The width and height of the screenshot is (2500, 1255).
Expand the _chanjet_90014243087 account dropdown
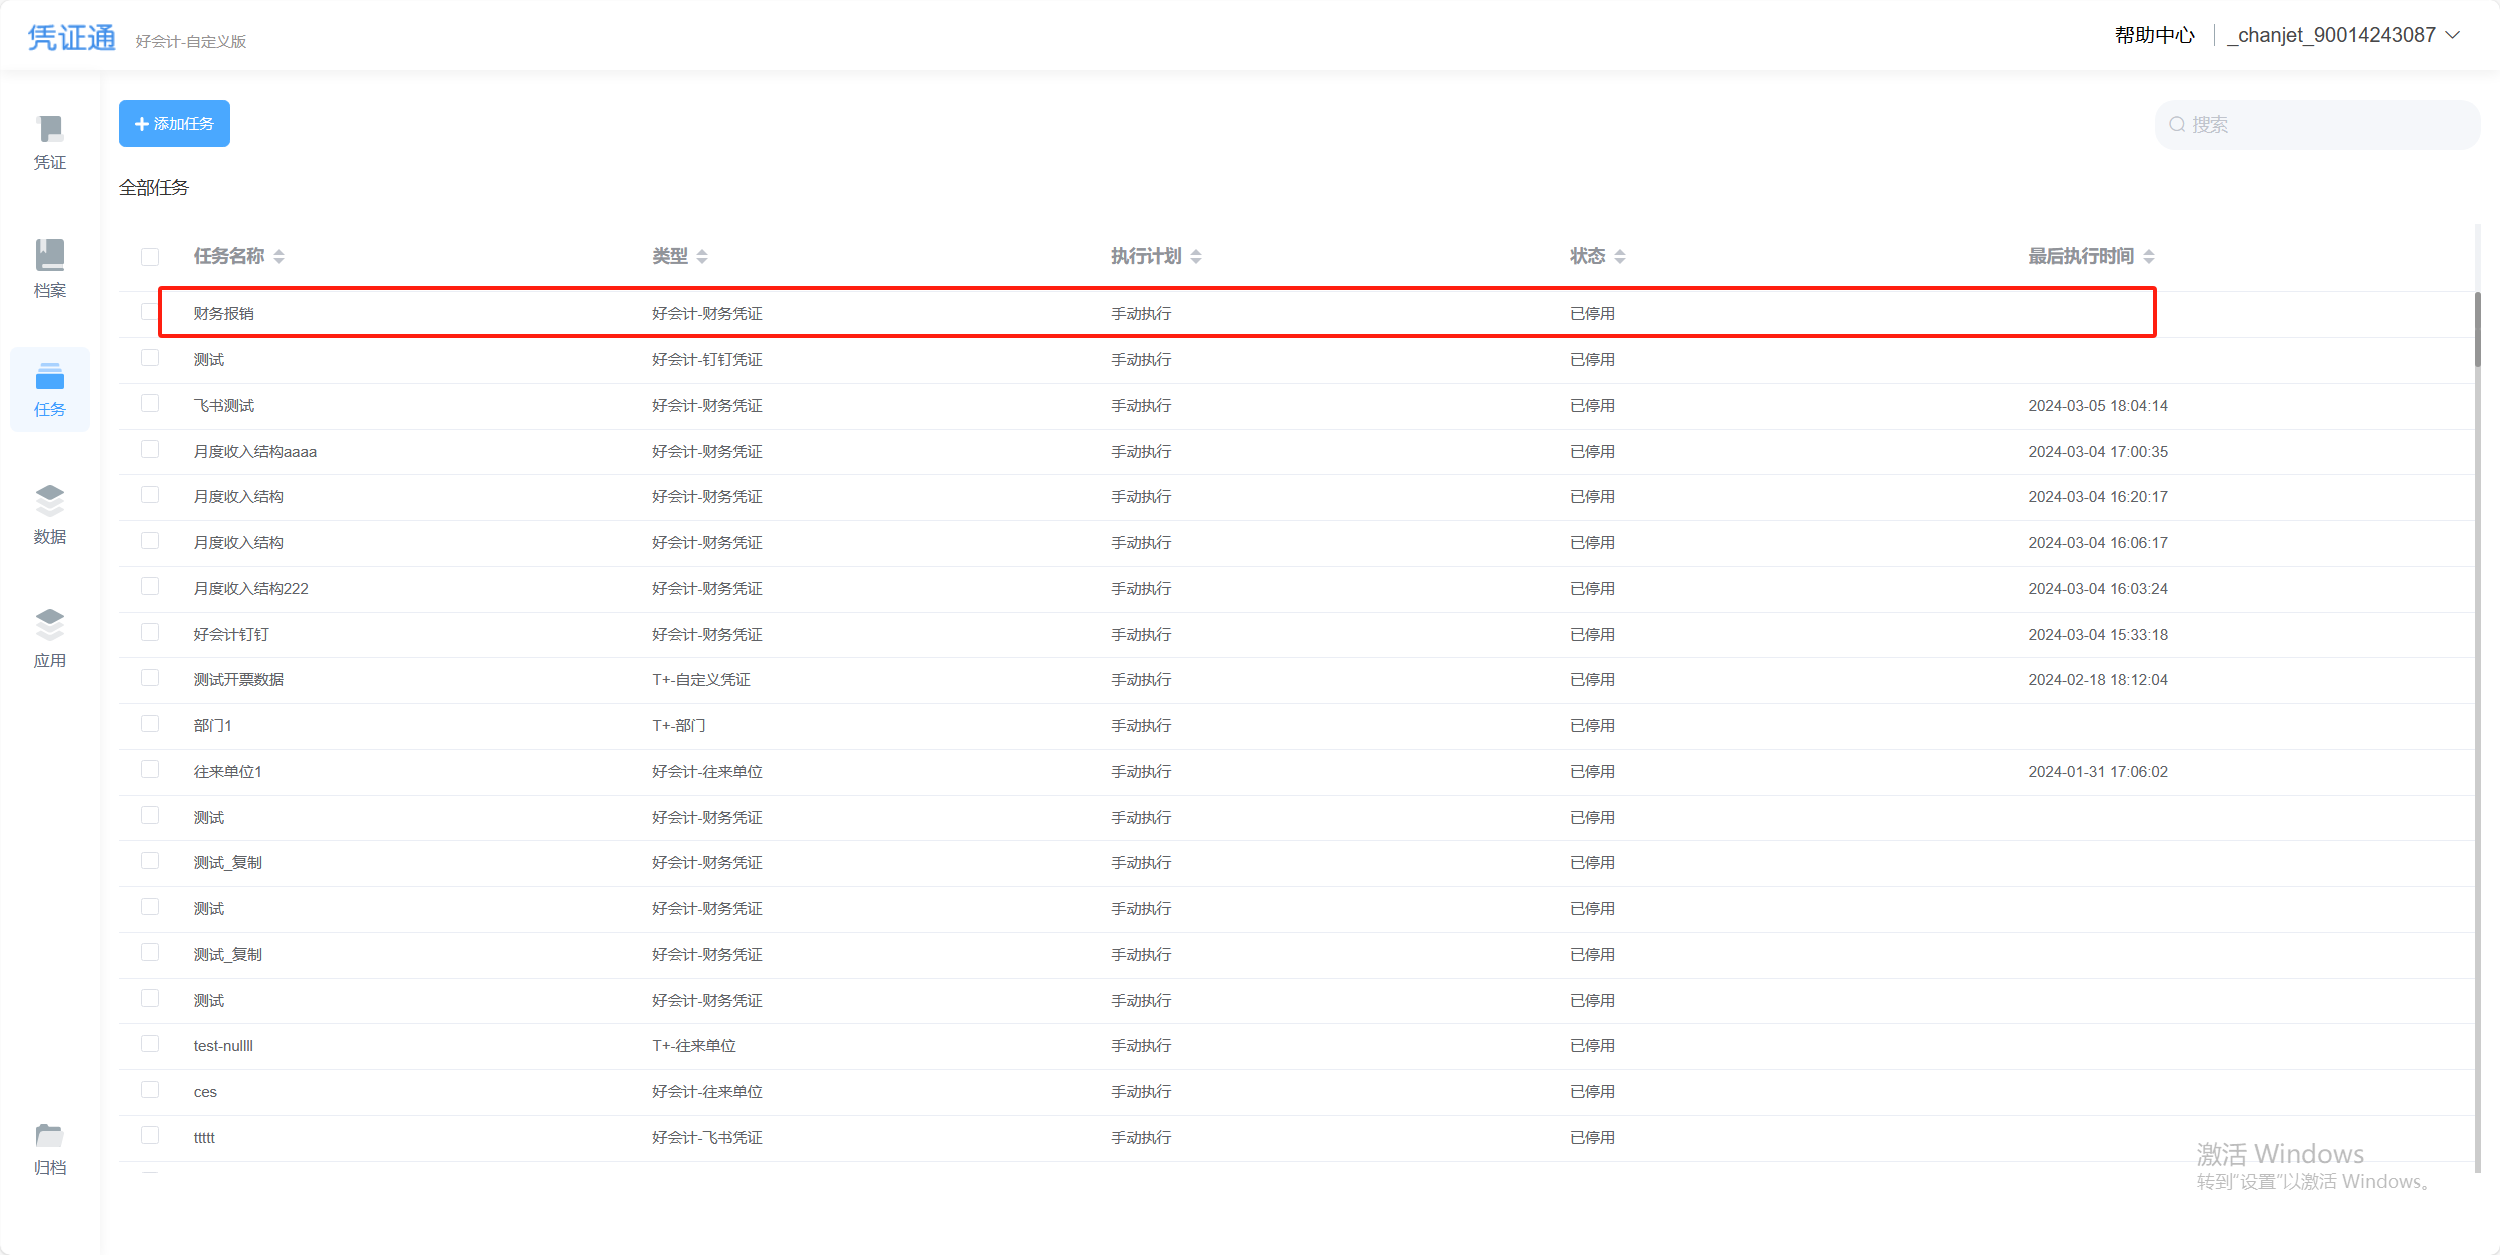coord(2343,35)
